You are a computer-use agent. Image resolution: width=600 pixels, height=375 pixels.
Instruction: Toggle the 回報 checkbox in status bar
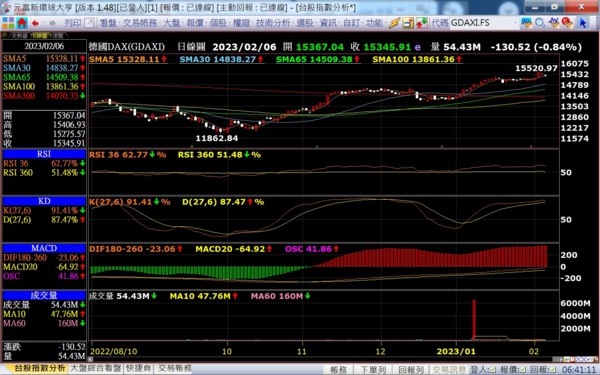[x=553, y=370]
